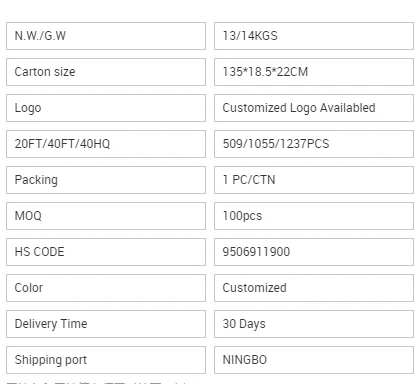
Task: Select the 135*18.5*22CM carton dimensions cell
Action: [x=314, y=72]
